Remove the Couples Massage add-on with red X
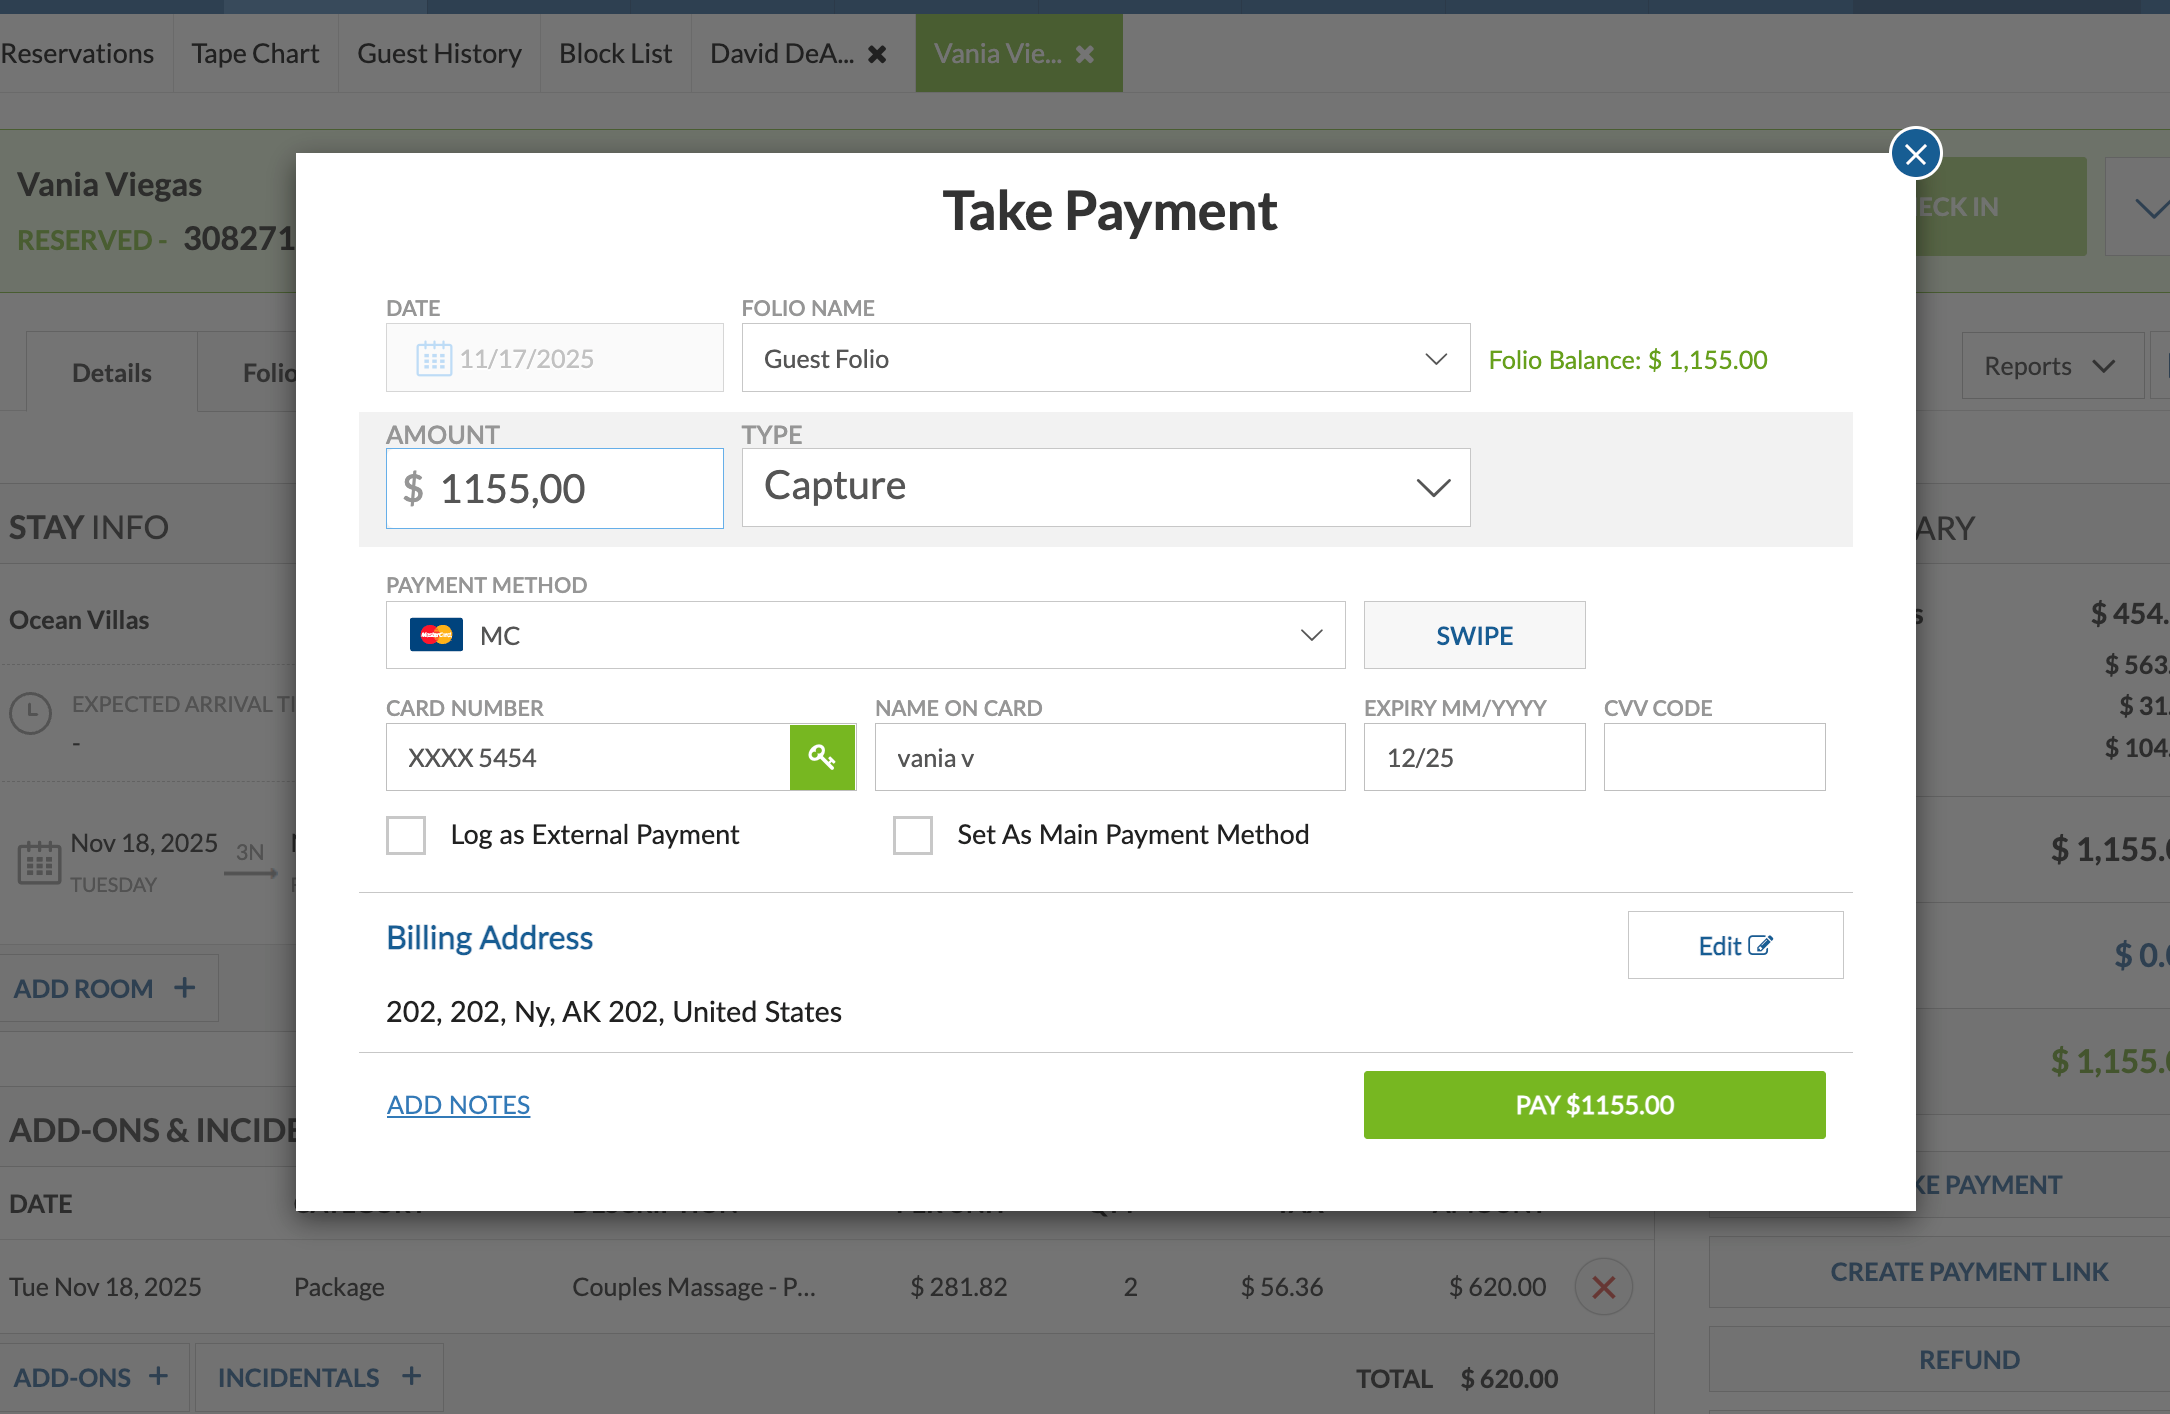This screenshot has height=1414, width=2170. [1603, 1286]
